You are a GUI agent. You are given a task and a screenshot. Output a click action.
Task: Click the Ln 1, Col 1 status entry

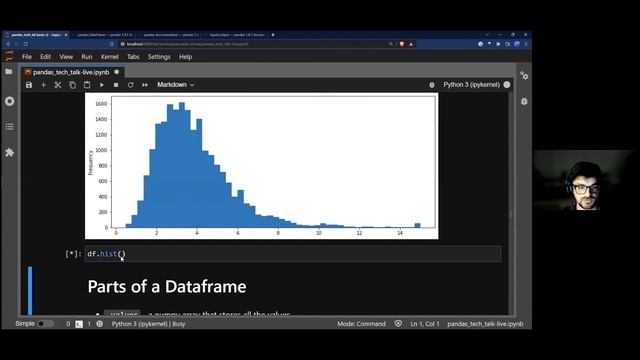tap(425, 324)
